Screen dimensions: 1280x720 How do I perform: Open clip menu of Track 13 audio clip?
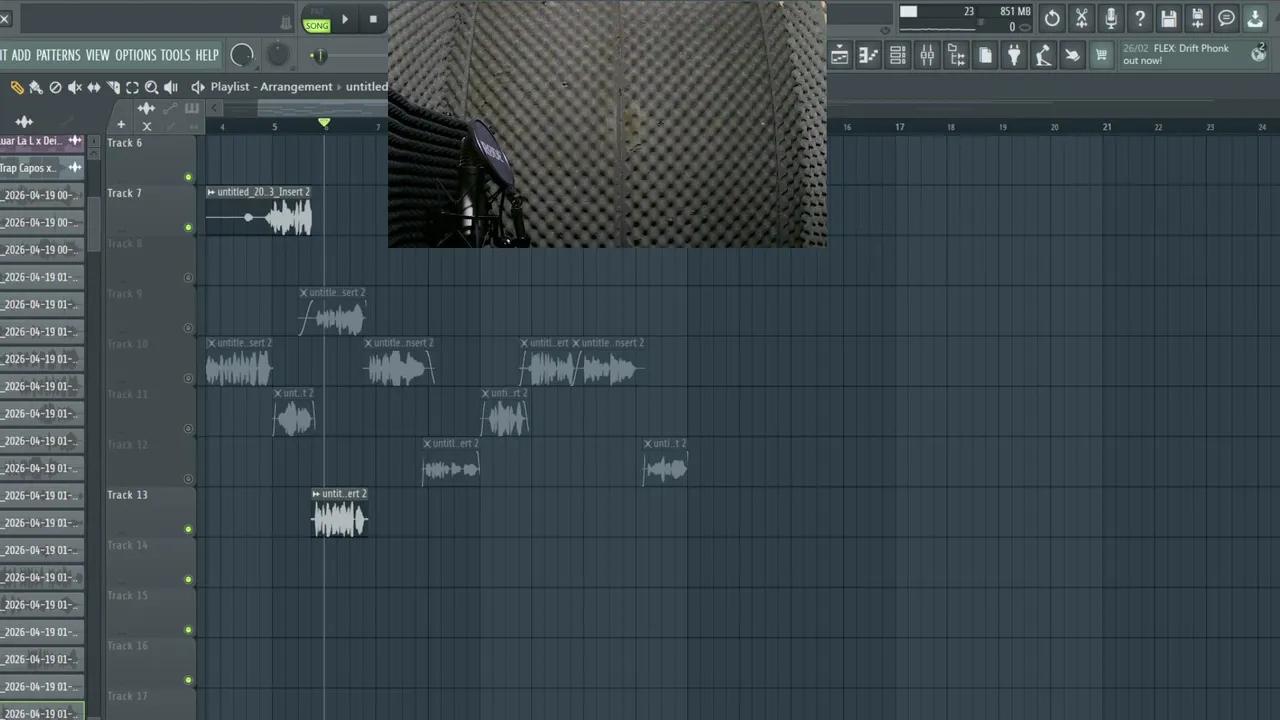tap(316, 494)
